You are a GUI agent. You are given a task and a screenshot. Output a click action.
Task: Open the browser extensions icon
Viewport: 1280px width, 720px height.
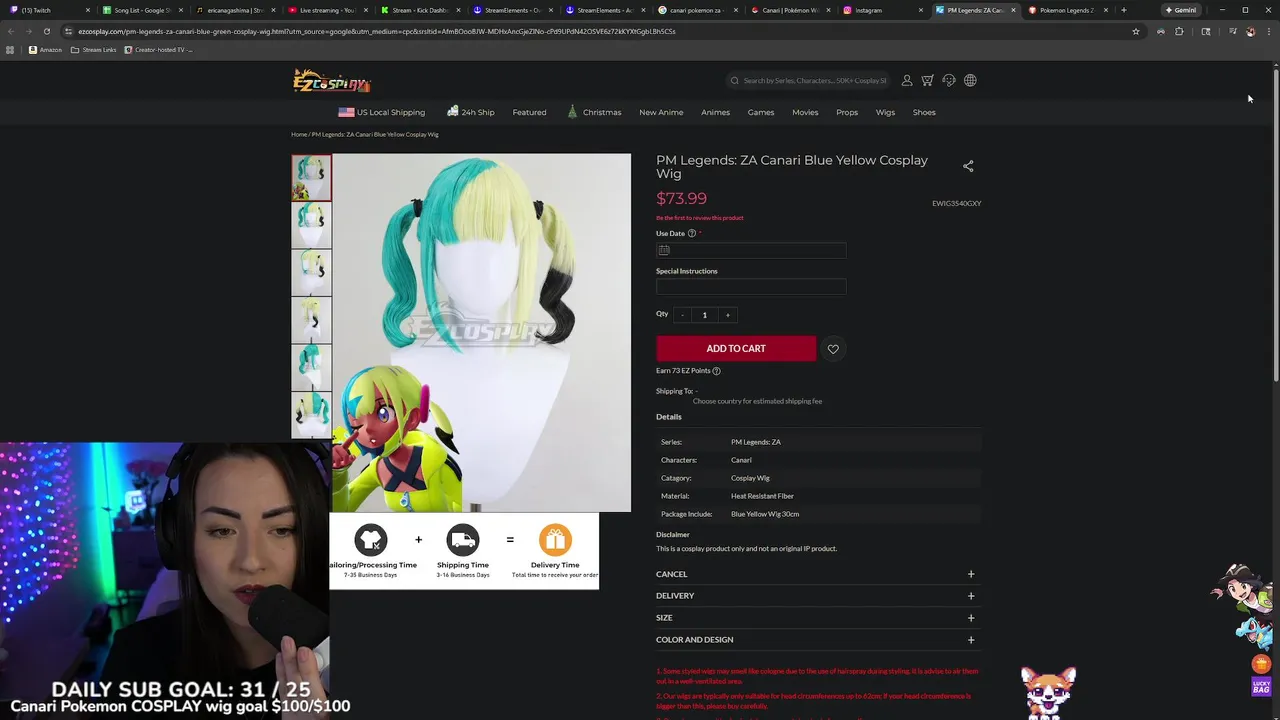point(1179,31)
